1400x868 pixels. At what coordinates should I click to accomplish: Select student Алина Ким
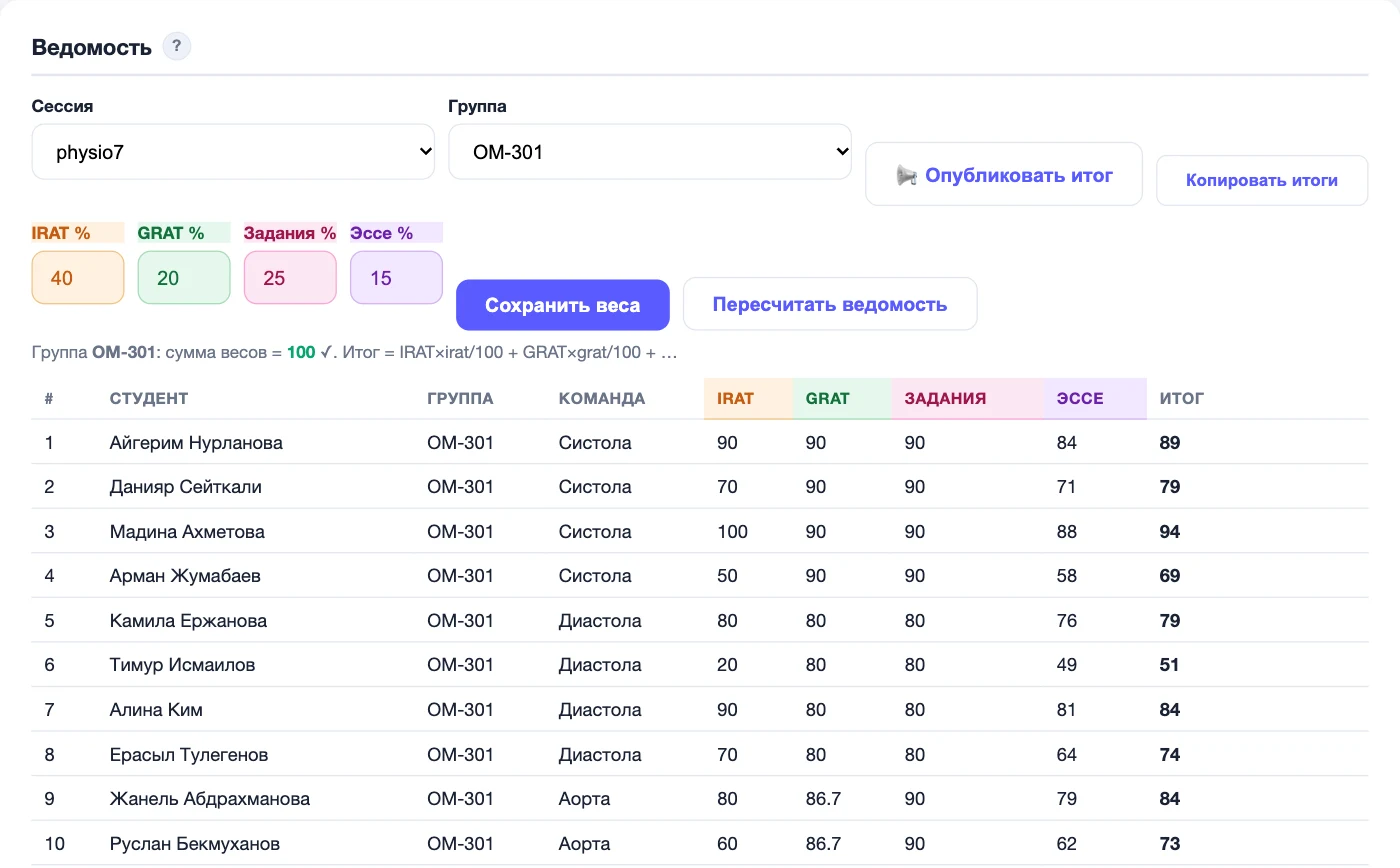click(156, 710)
